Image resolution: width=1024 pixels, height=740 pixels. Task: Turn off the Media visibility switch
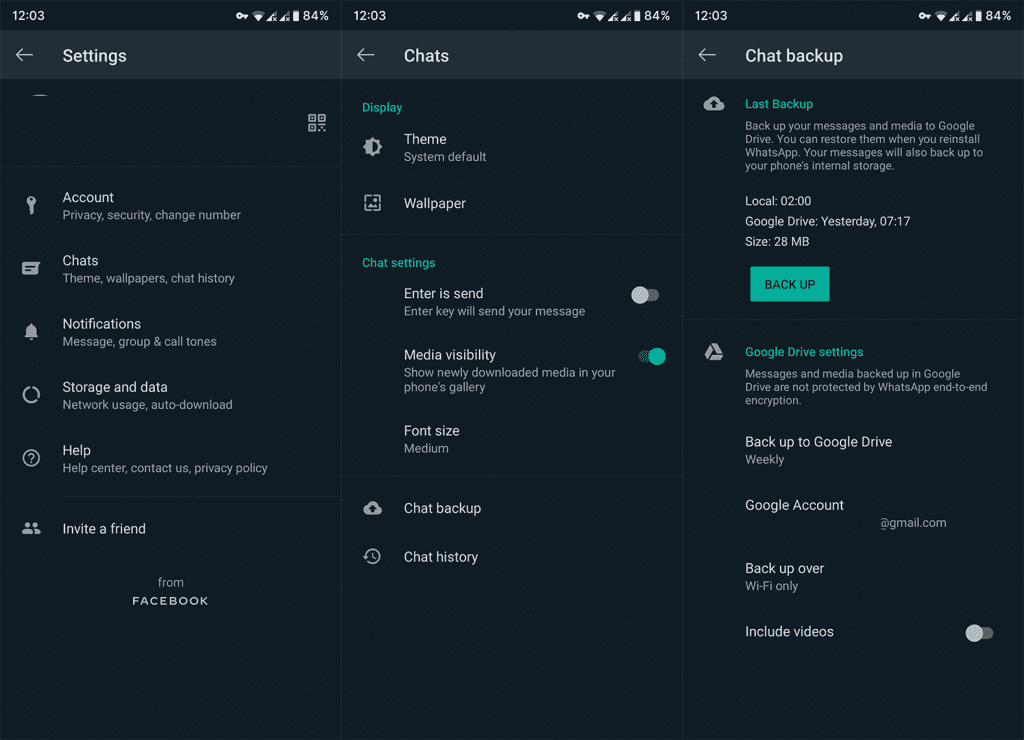(x=652, y=356)
